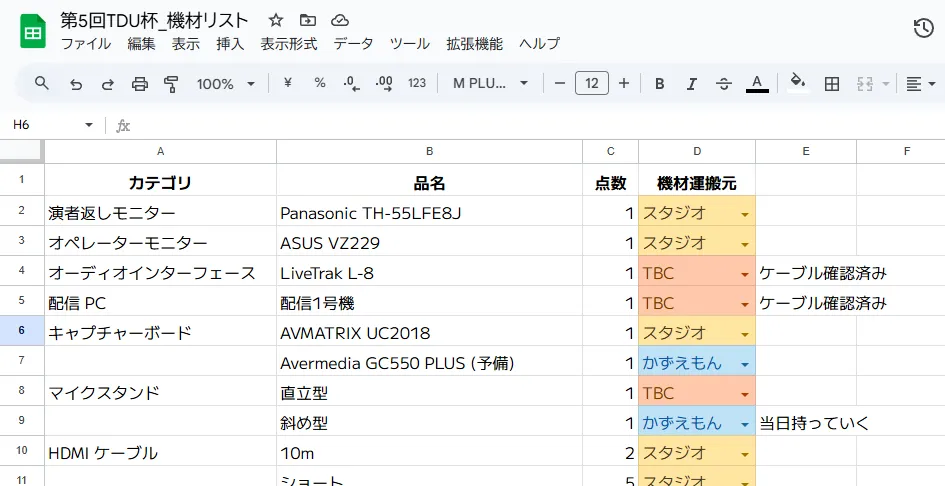Image resolution: width=945 pixels, height=486 pixels.
Task: Open the text color picker
Action: [x=757, y=84]
